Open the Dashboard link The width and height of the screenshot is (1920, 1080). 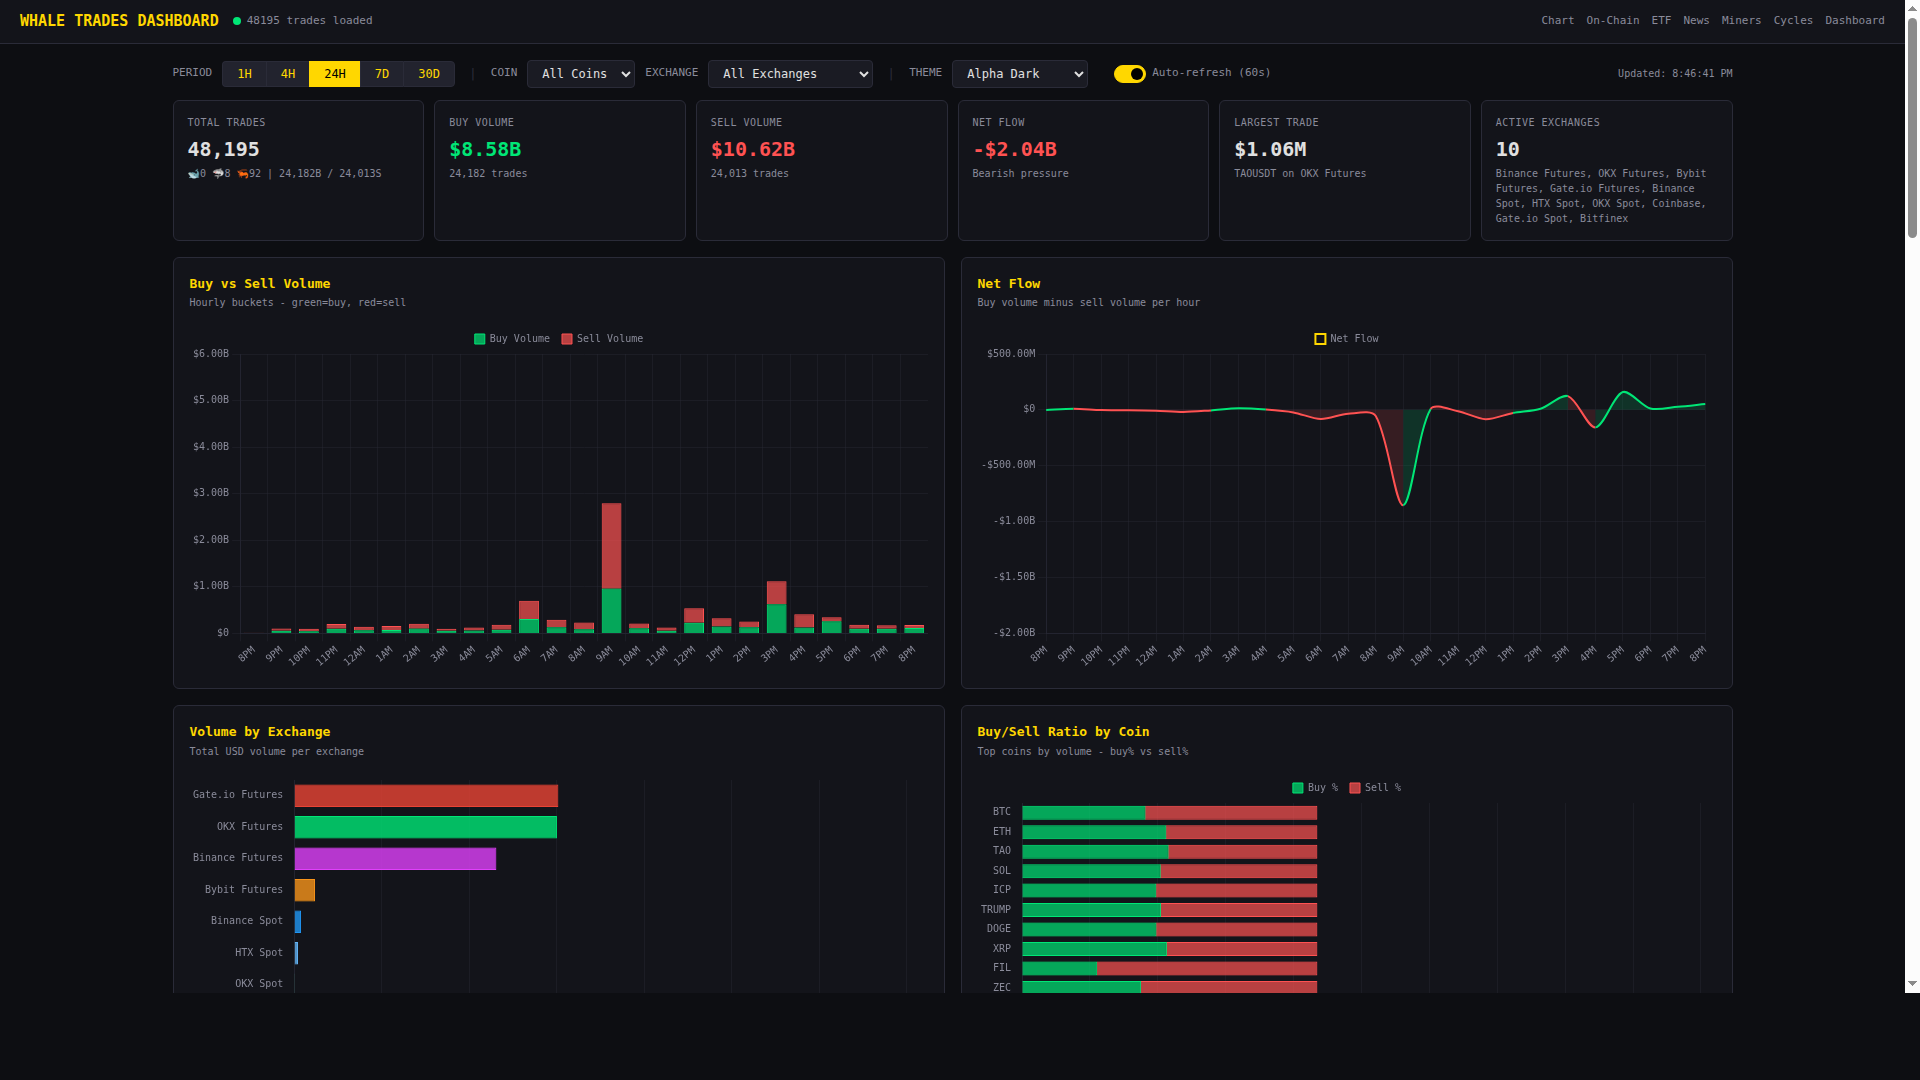tap(1855, 20)
